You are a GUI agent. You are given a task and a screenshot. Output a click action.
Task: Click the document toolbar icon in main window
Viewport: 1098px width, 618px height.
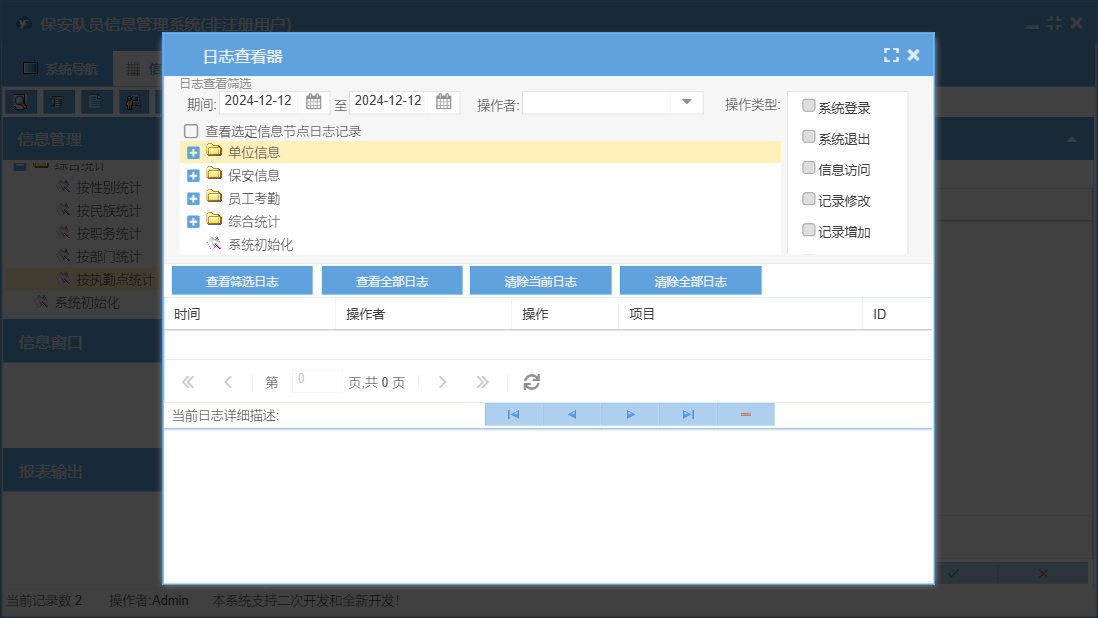point(96,102)
